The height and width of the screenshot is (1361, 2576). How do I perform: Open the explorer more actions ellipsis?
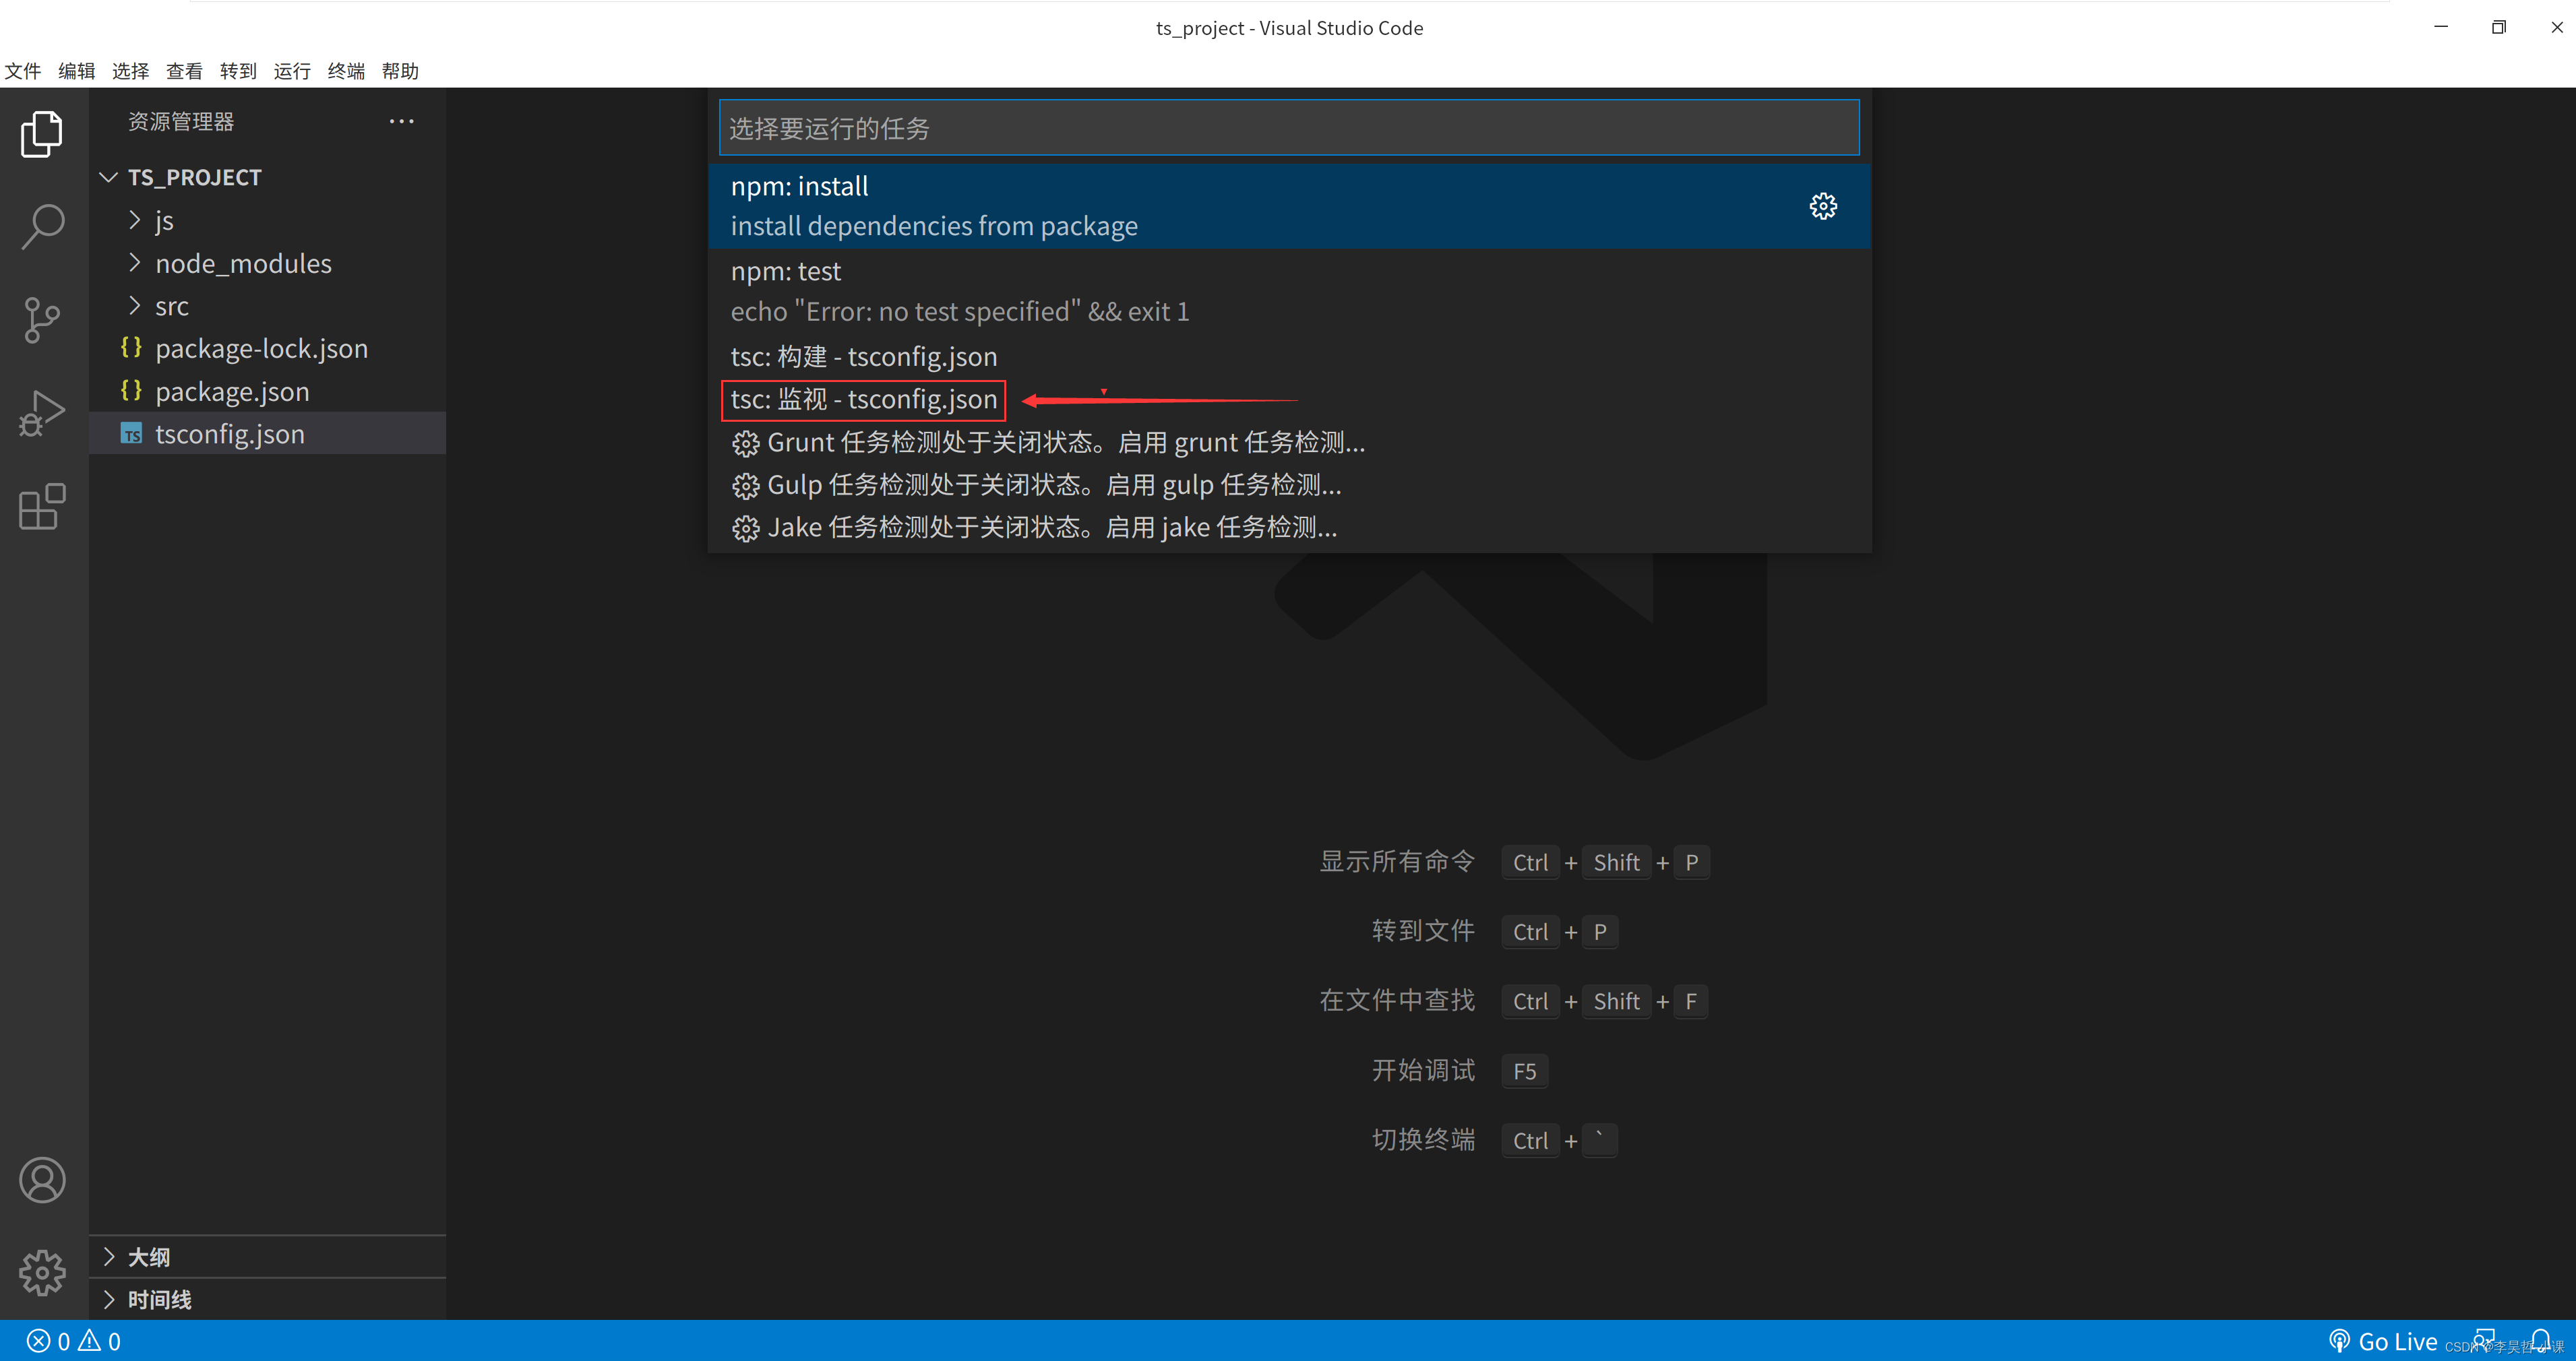[401, 121]
